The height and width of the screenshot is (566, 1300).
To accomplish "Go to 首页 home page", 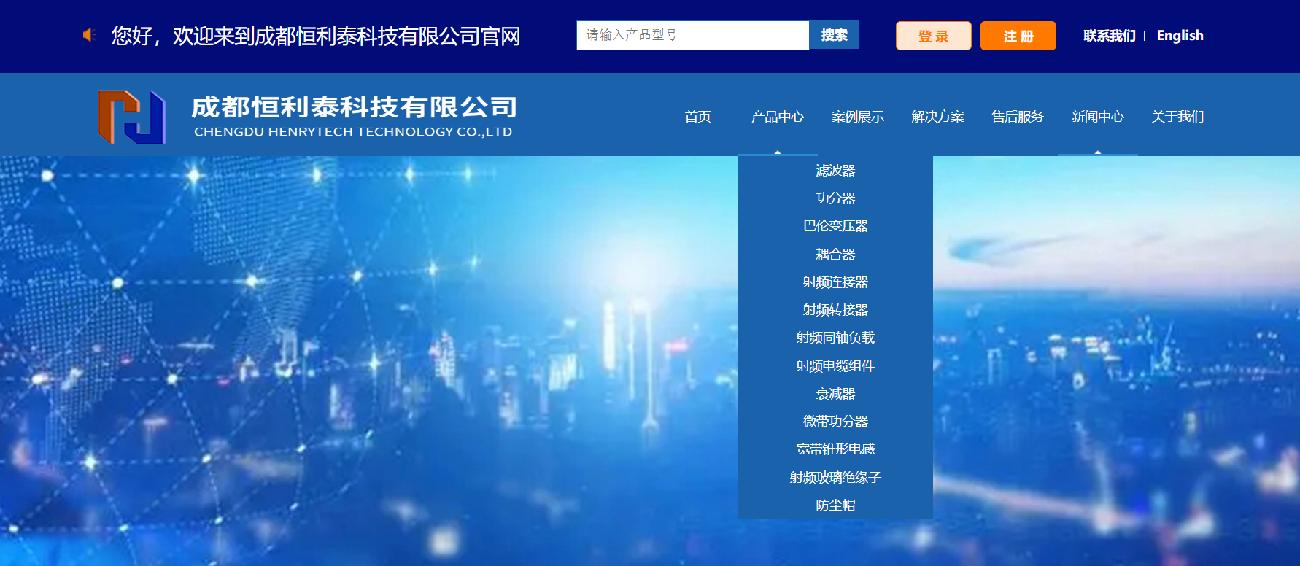I will pyautogui.click(x=698, y=117).
